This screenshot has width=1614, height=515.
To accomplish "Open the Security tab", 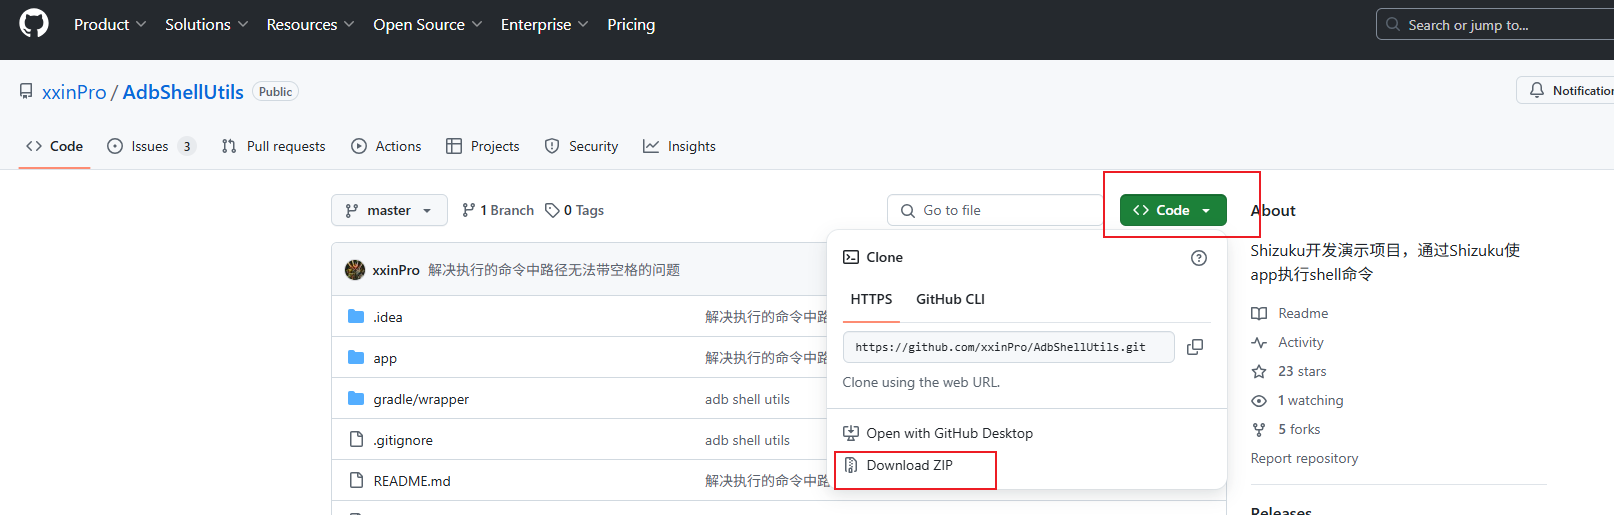I will click(581, 146).
